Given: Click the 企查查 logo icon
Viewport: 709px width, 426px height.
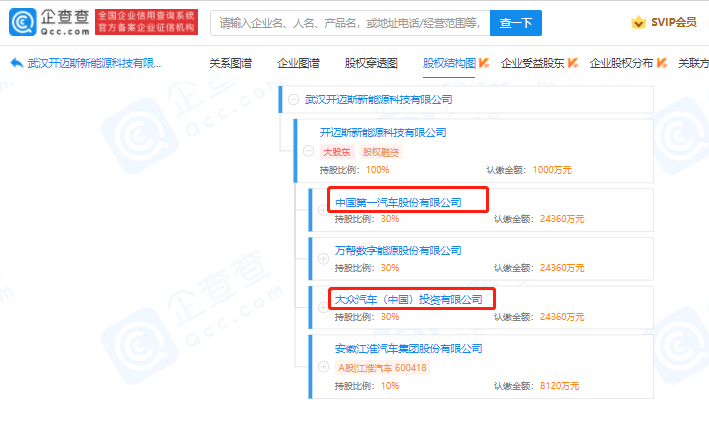Looking at the screenshot, I should [23, 22].
